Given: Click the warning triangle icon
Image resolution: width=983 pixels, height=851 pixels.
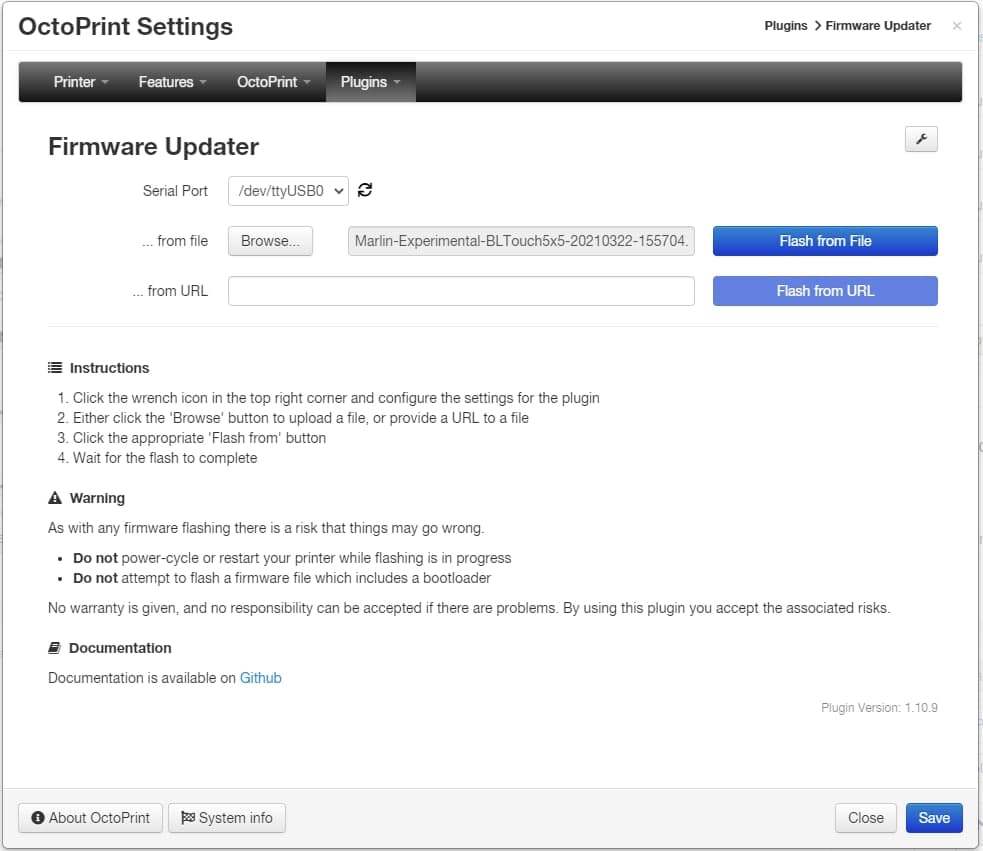Looking at the screenshot, I should tap(55, 498).
